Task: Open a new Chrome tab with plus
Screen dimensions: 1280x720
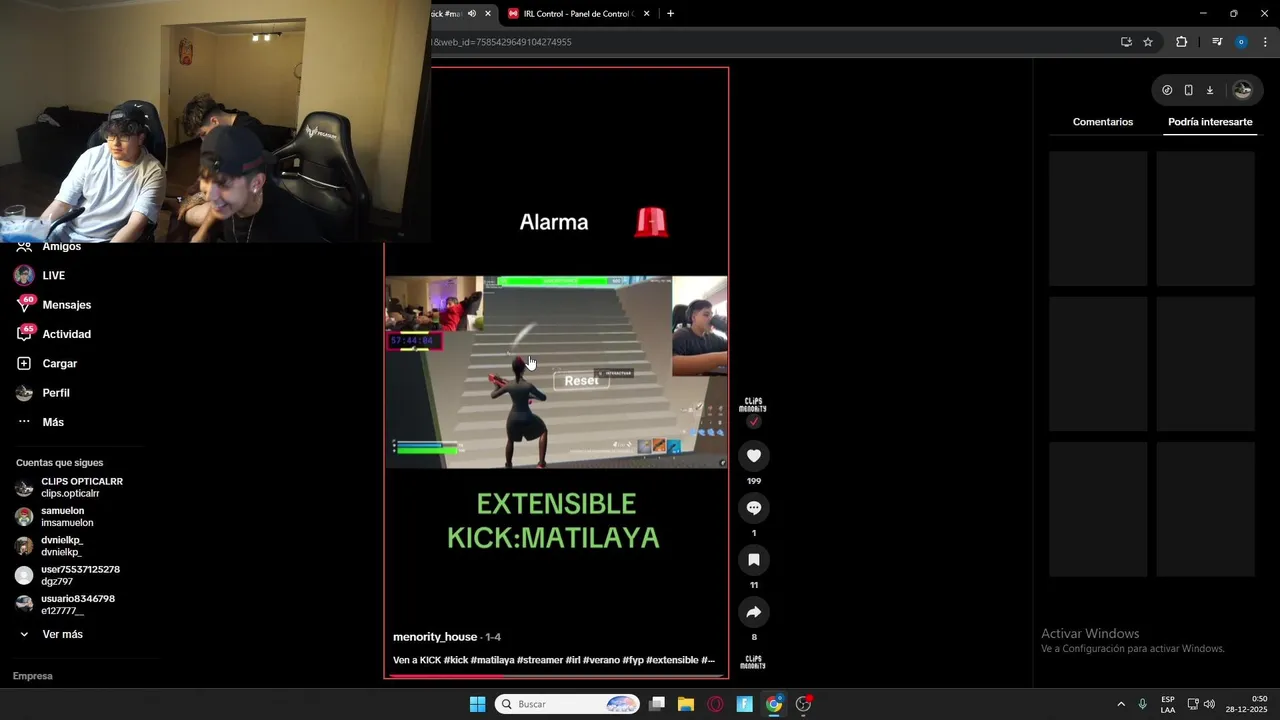Action: click(x=670, y=13)
